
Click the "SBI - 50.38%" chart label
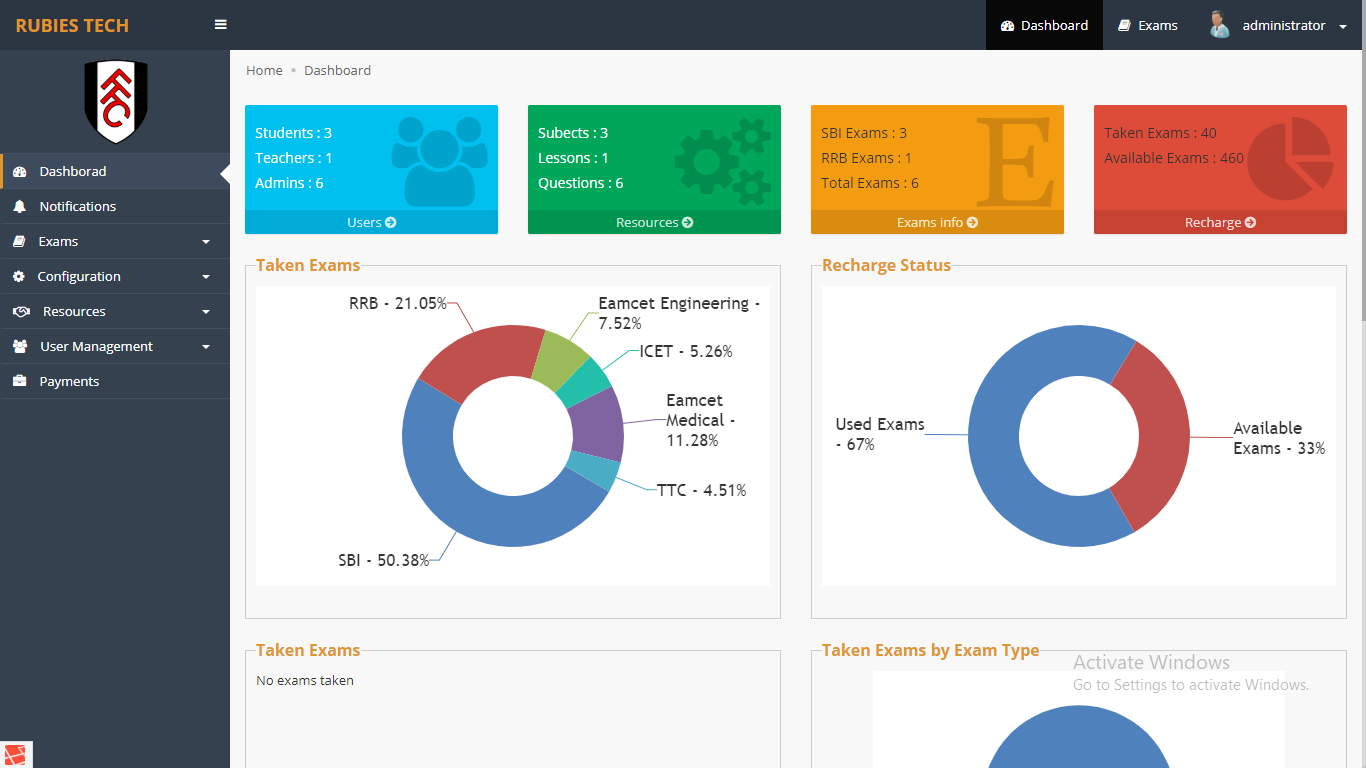[384, 560]
